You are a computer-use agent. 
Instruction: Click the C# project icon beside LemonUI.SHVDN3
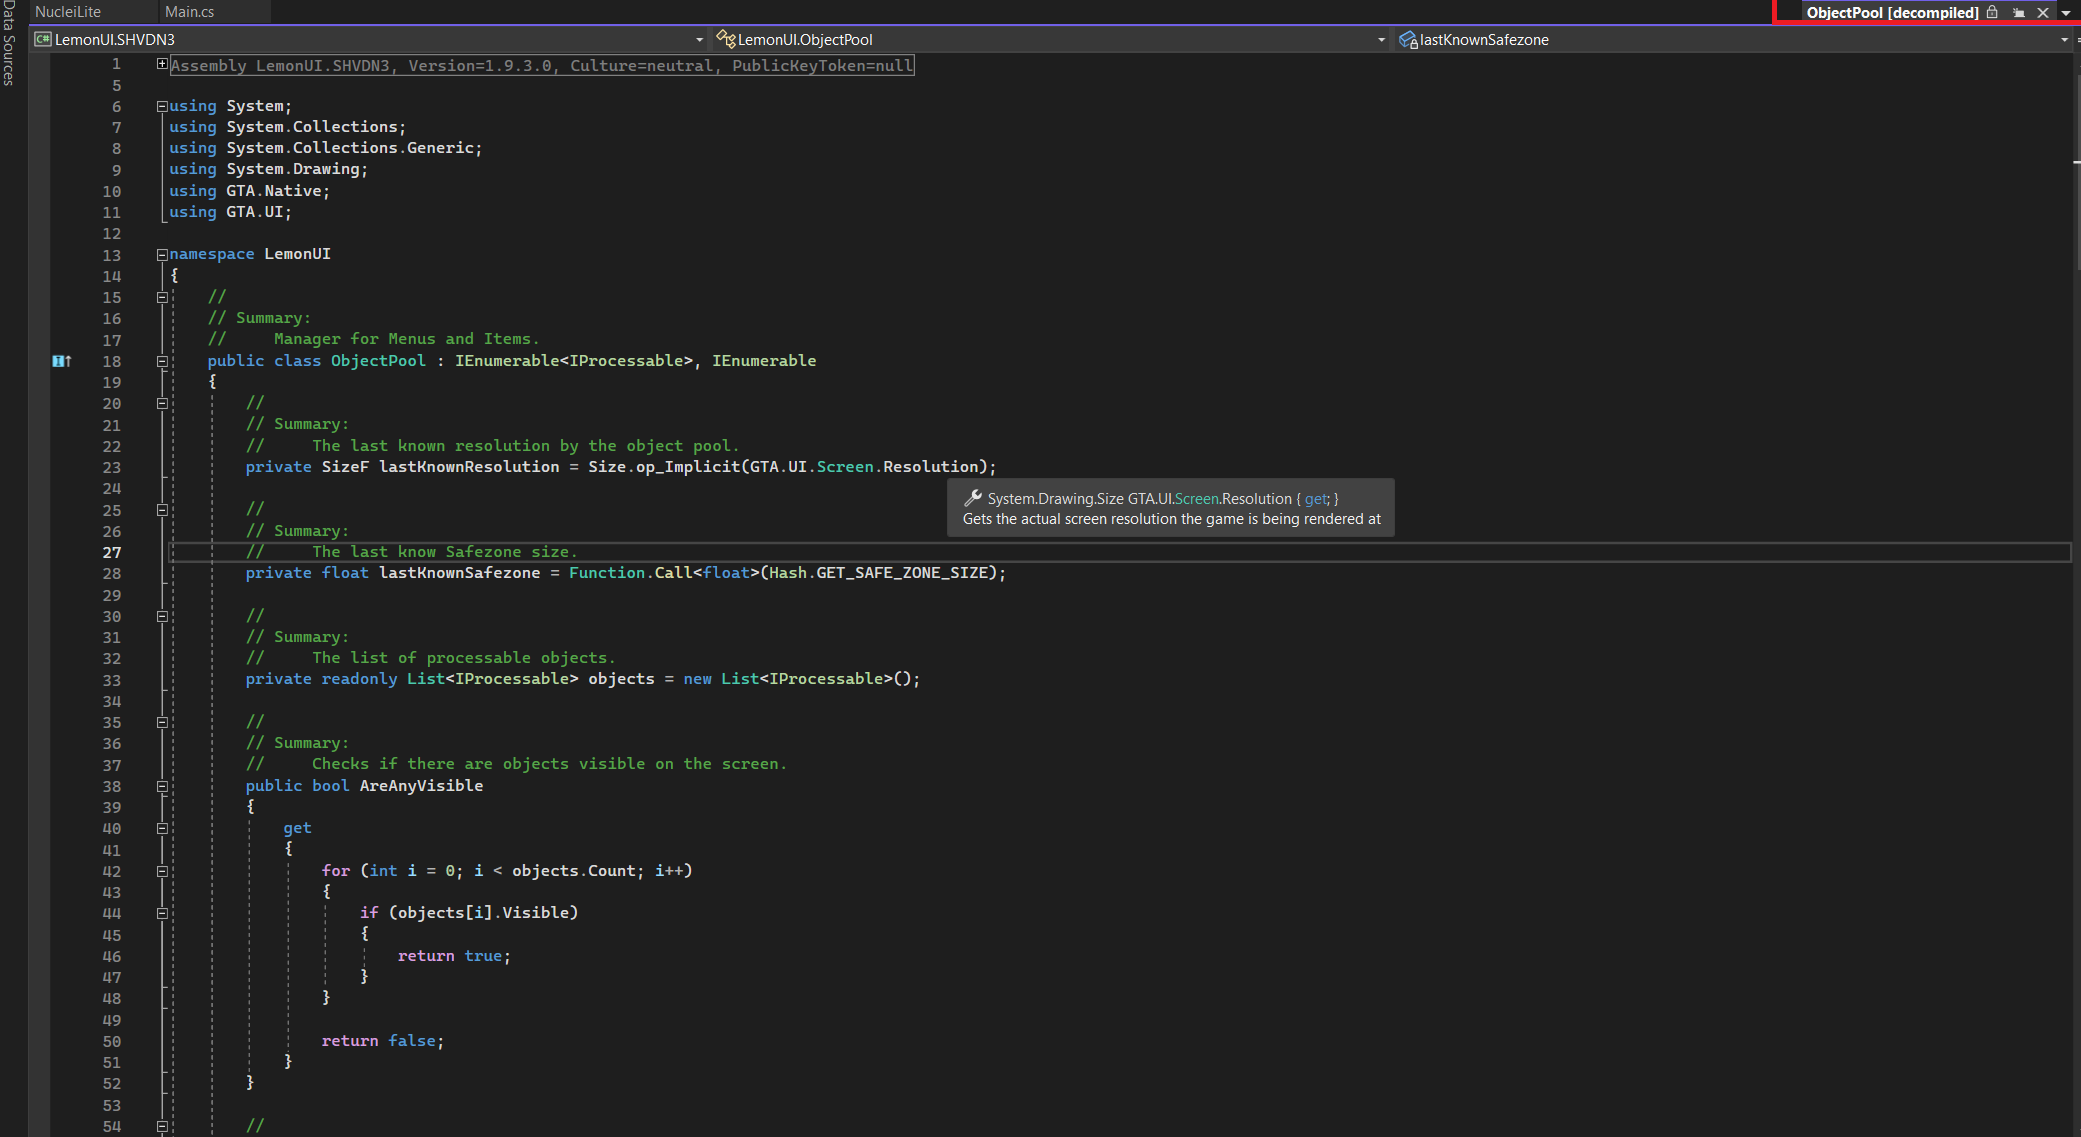(x=42, y=39)
